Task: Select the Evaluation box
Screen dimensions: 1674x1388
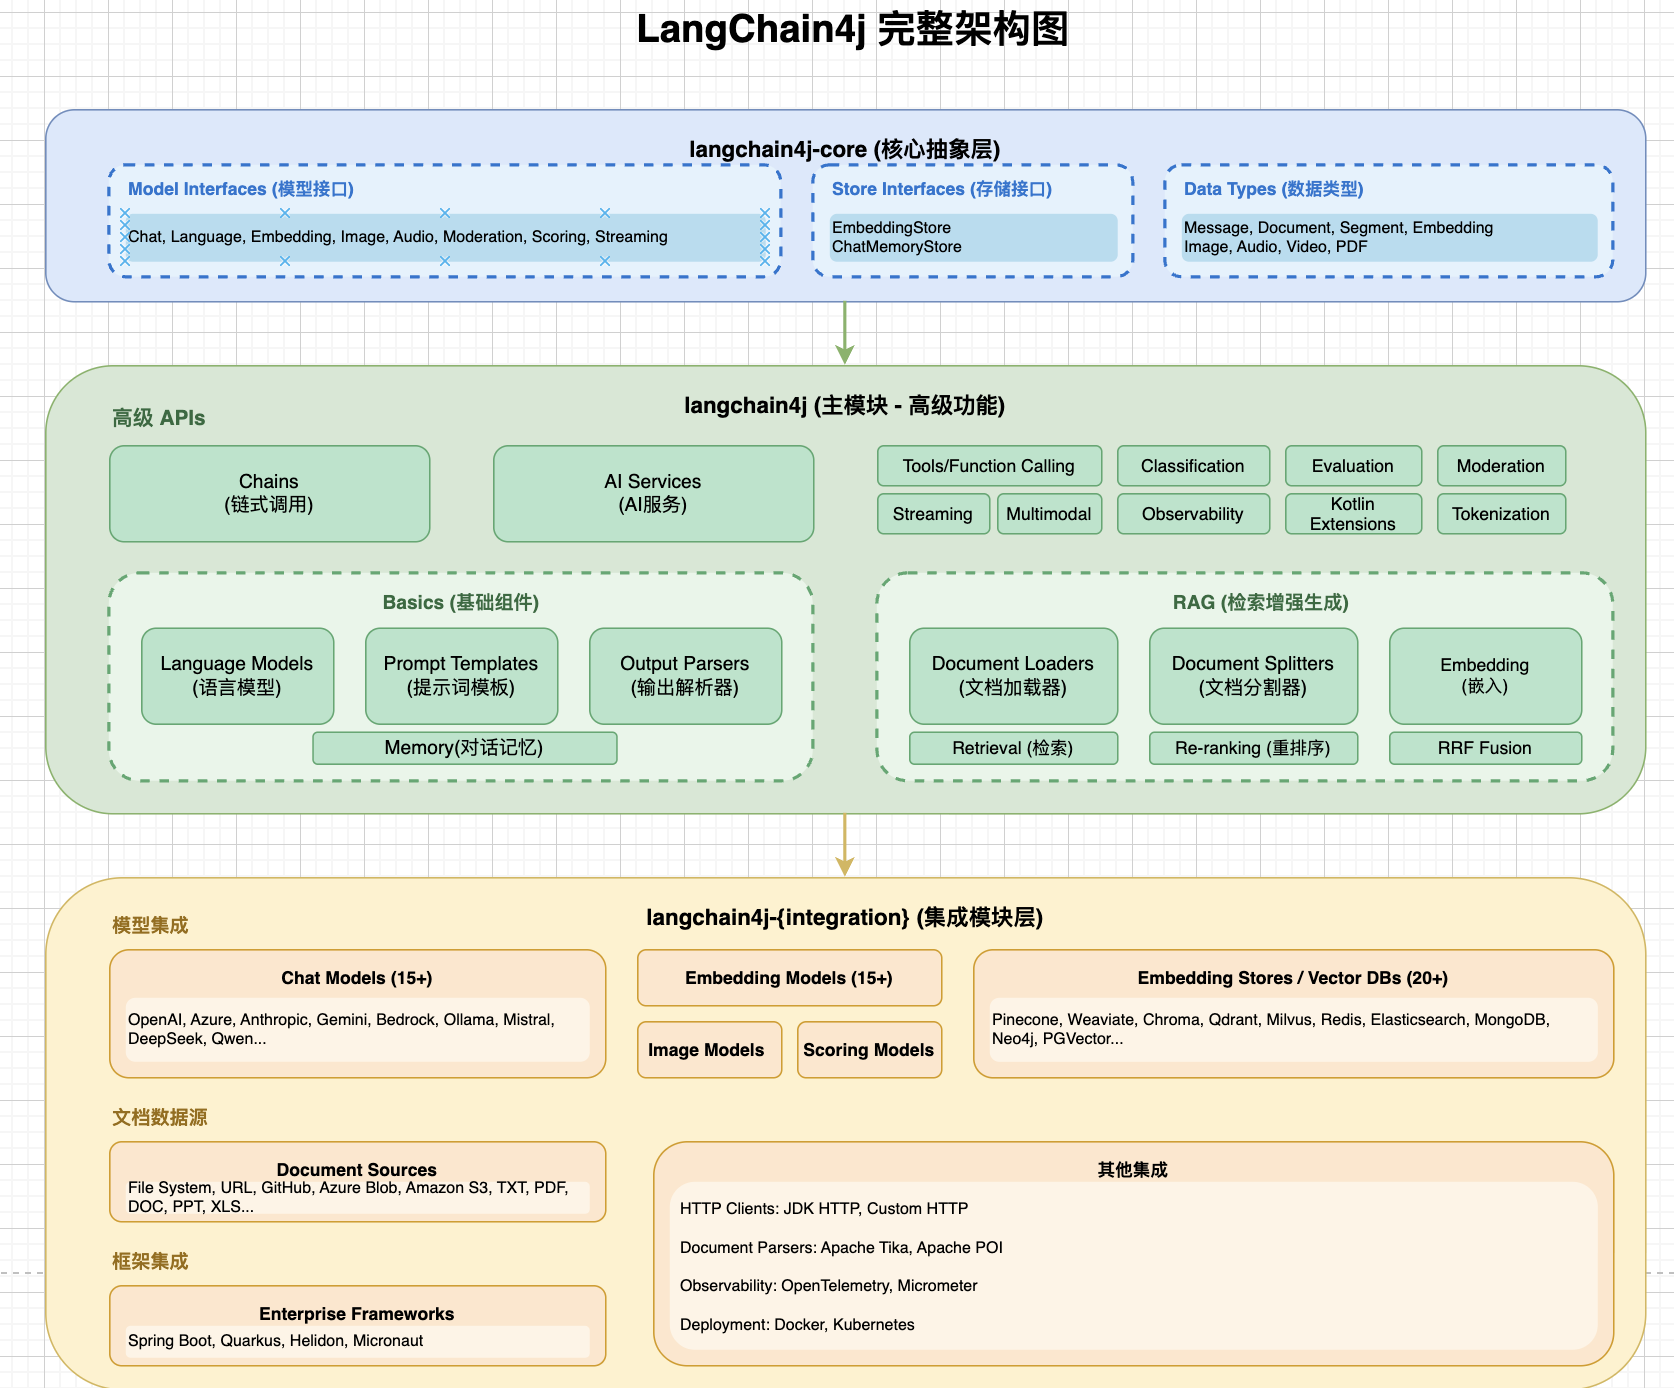Action: 1354,466
